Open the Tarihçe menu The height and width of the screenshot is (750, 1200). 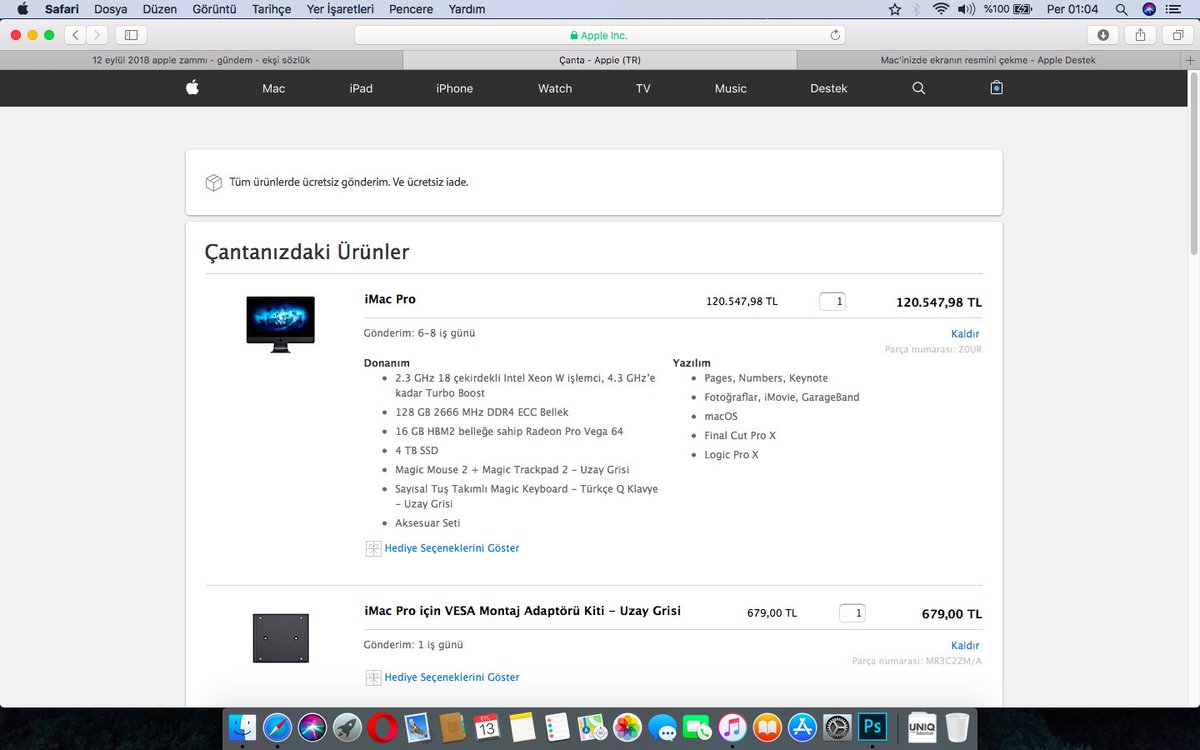(271, 9)
